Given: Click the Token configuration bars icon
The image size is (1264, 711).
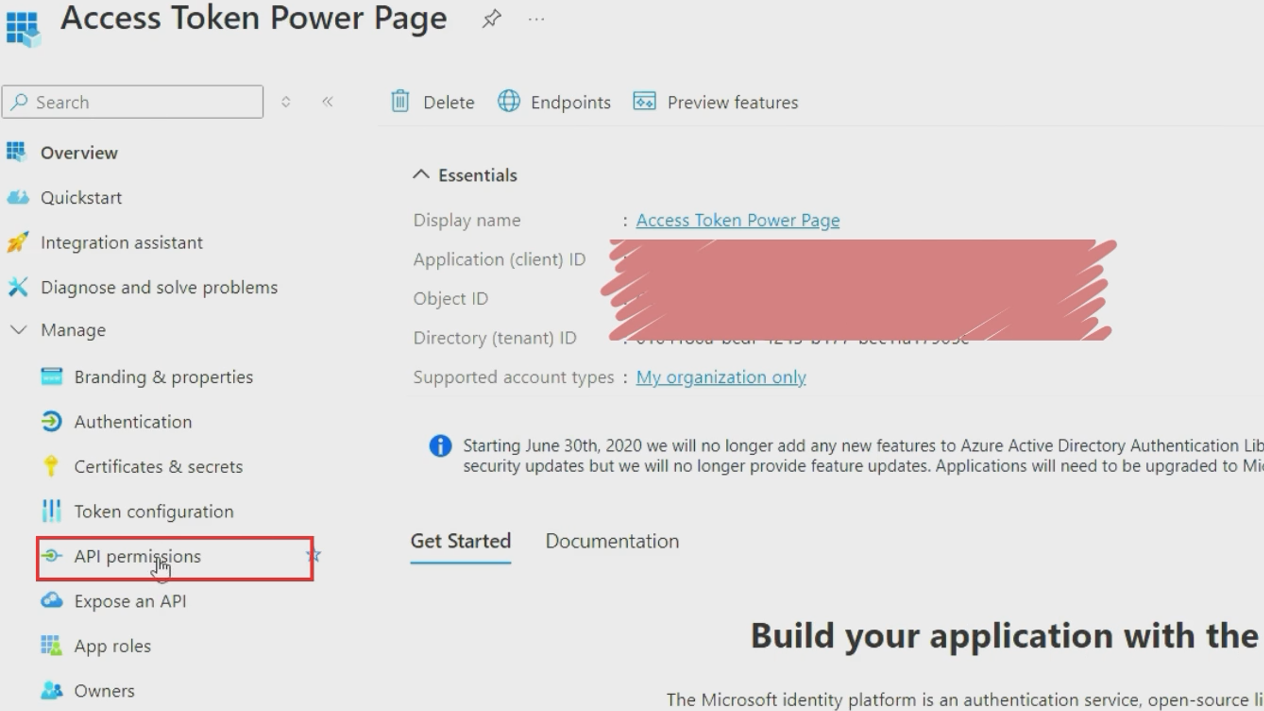Looking at the screenshot, I should click(51, 511).
